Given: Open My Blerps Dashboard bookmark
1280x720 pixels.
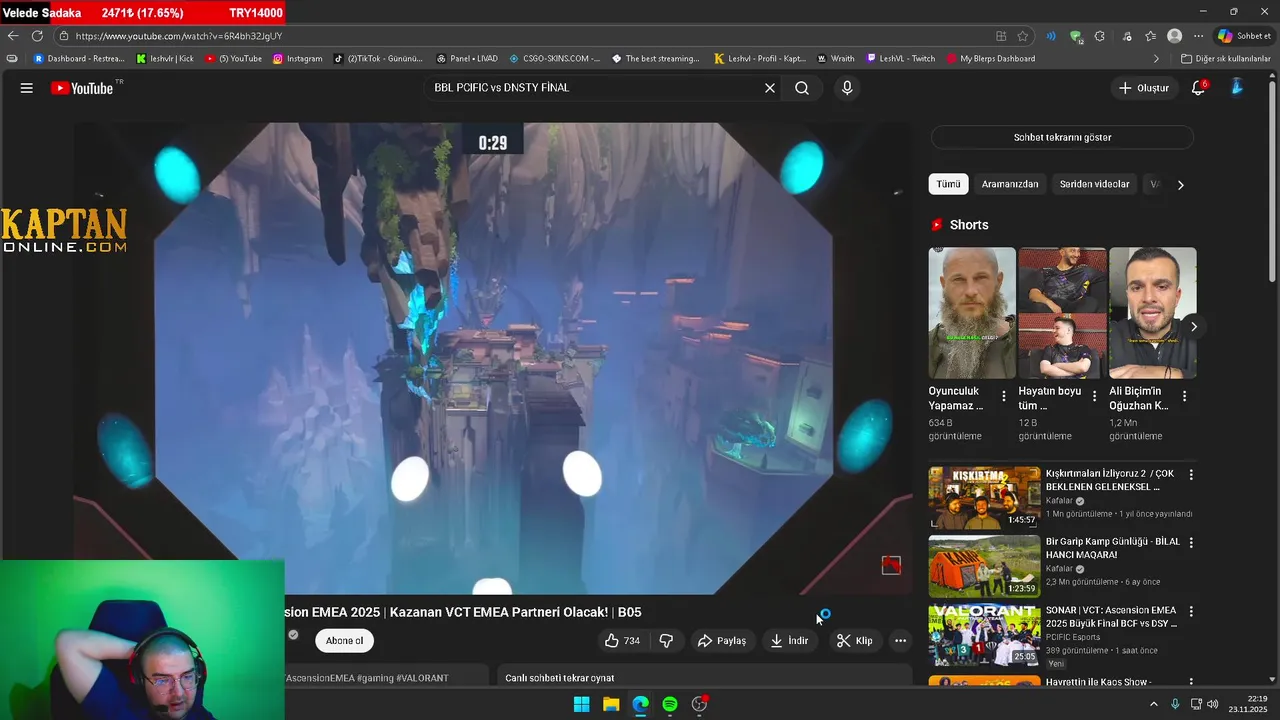Looking at the screenshot, I should tap(991, 59).
